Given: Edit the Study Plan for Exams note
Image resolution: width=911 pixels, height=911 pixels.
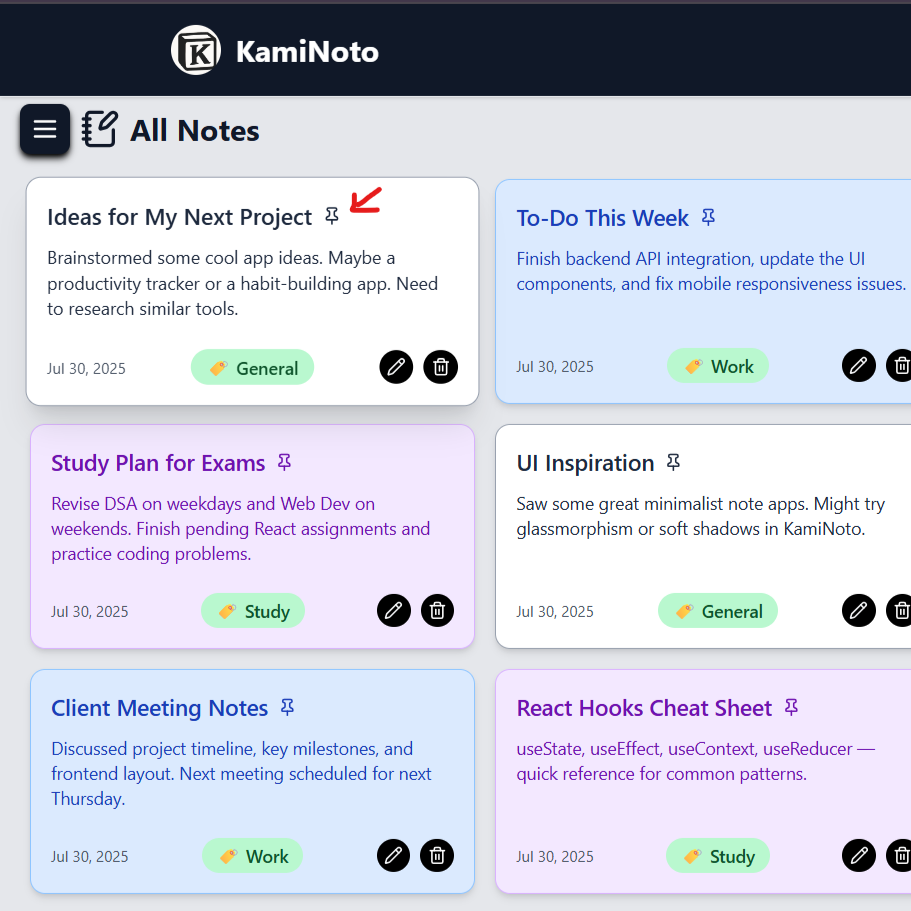Looking at the screenshot, I should point(394,610).
